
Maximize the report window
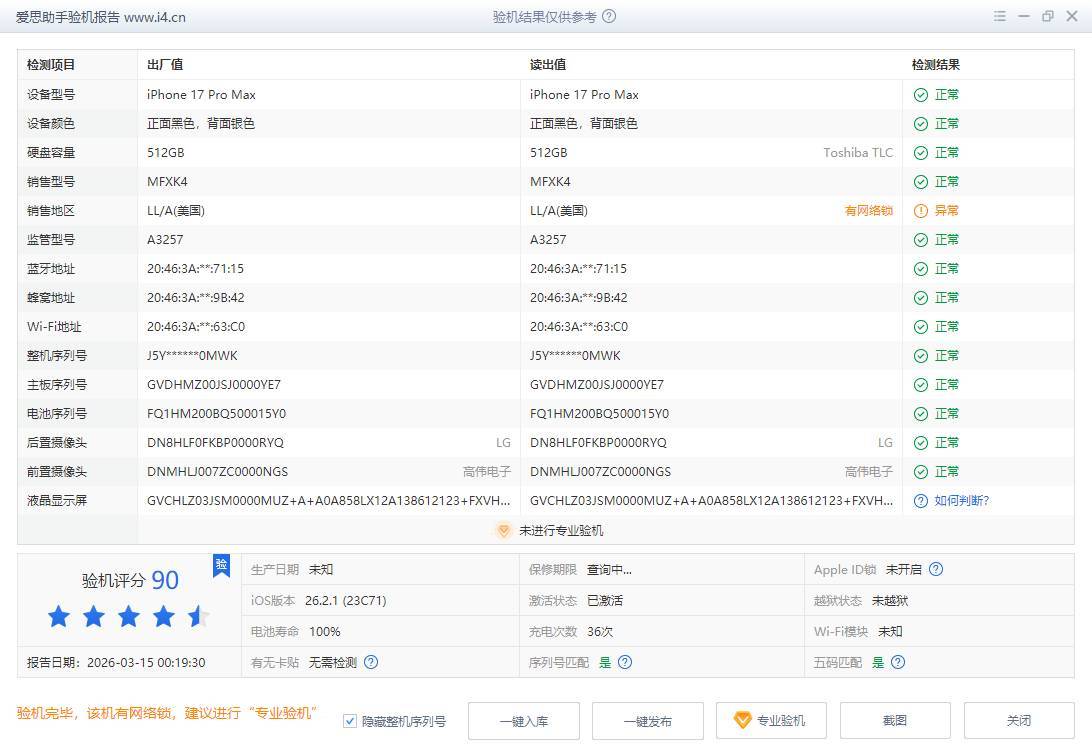1048,17
